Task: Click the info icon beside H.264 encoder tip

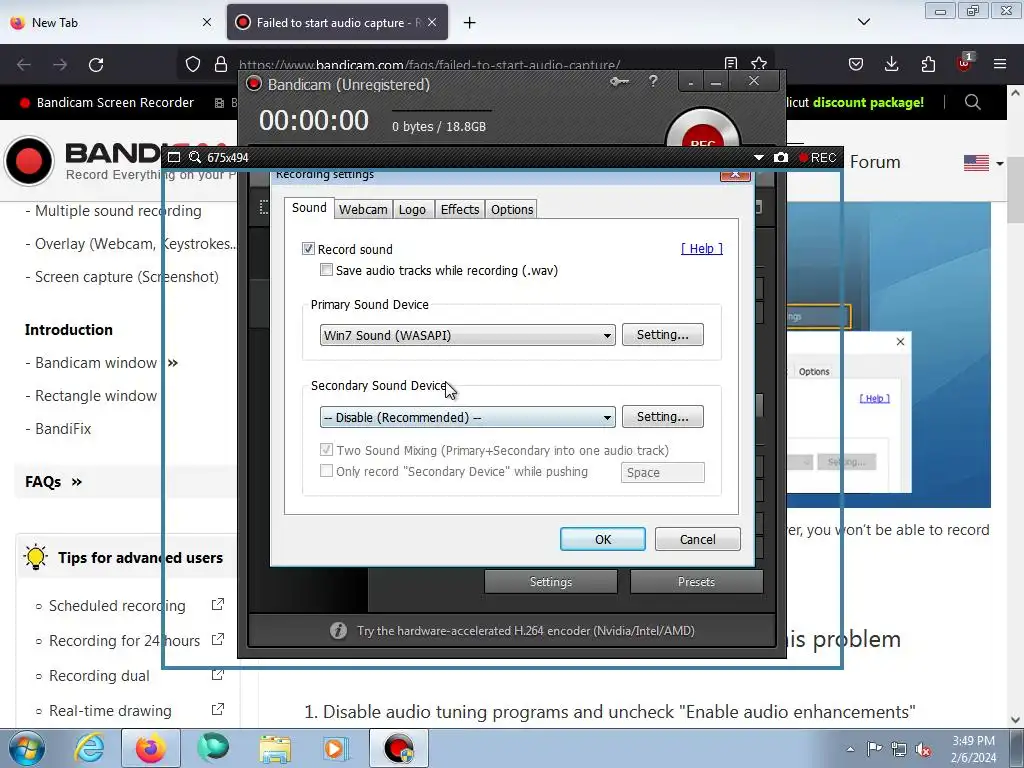Action: click(338, 630)
